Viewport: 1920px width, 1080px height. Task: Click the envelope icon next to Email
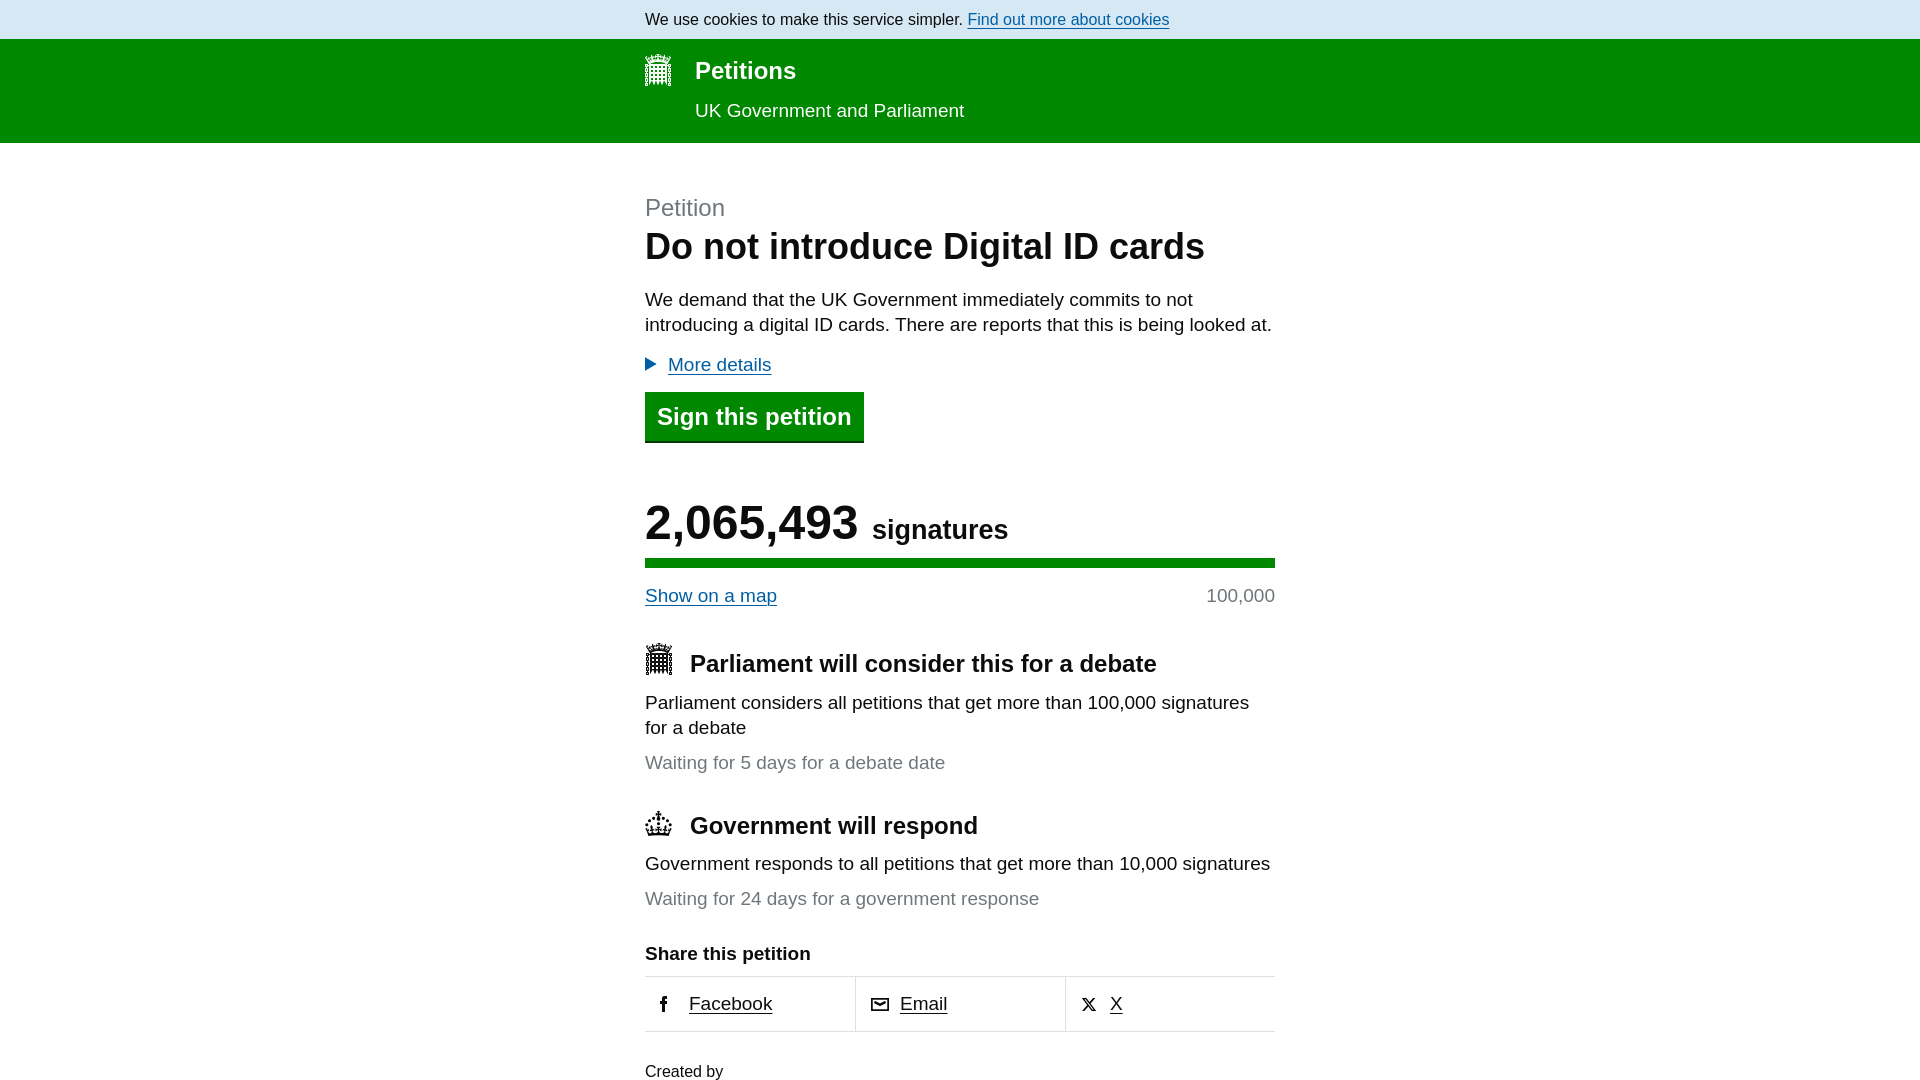880,1003
